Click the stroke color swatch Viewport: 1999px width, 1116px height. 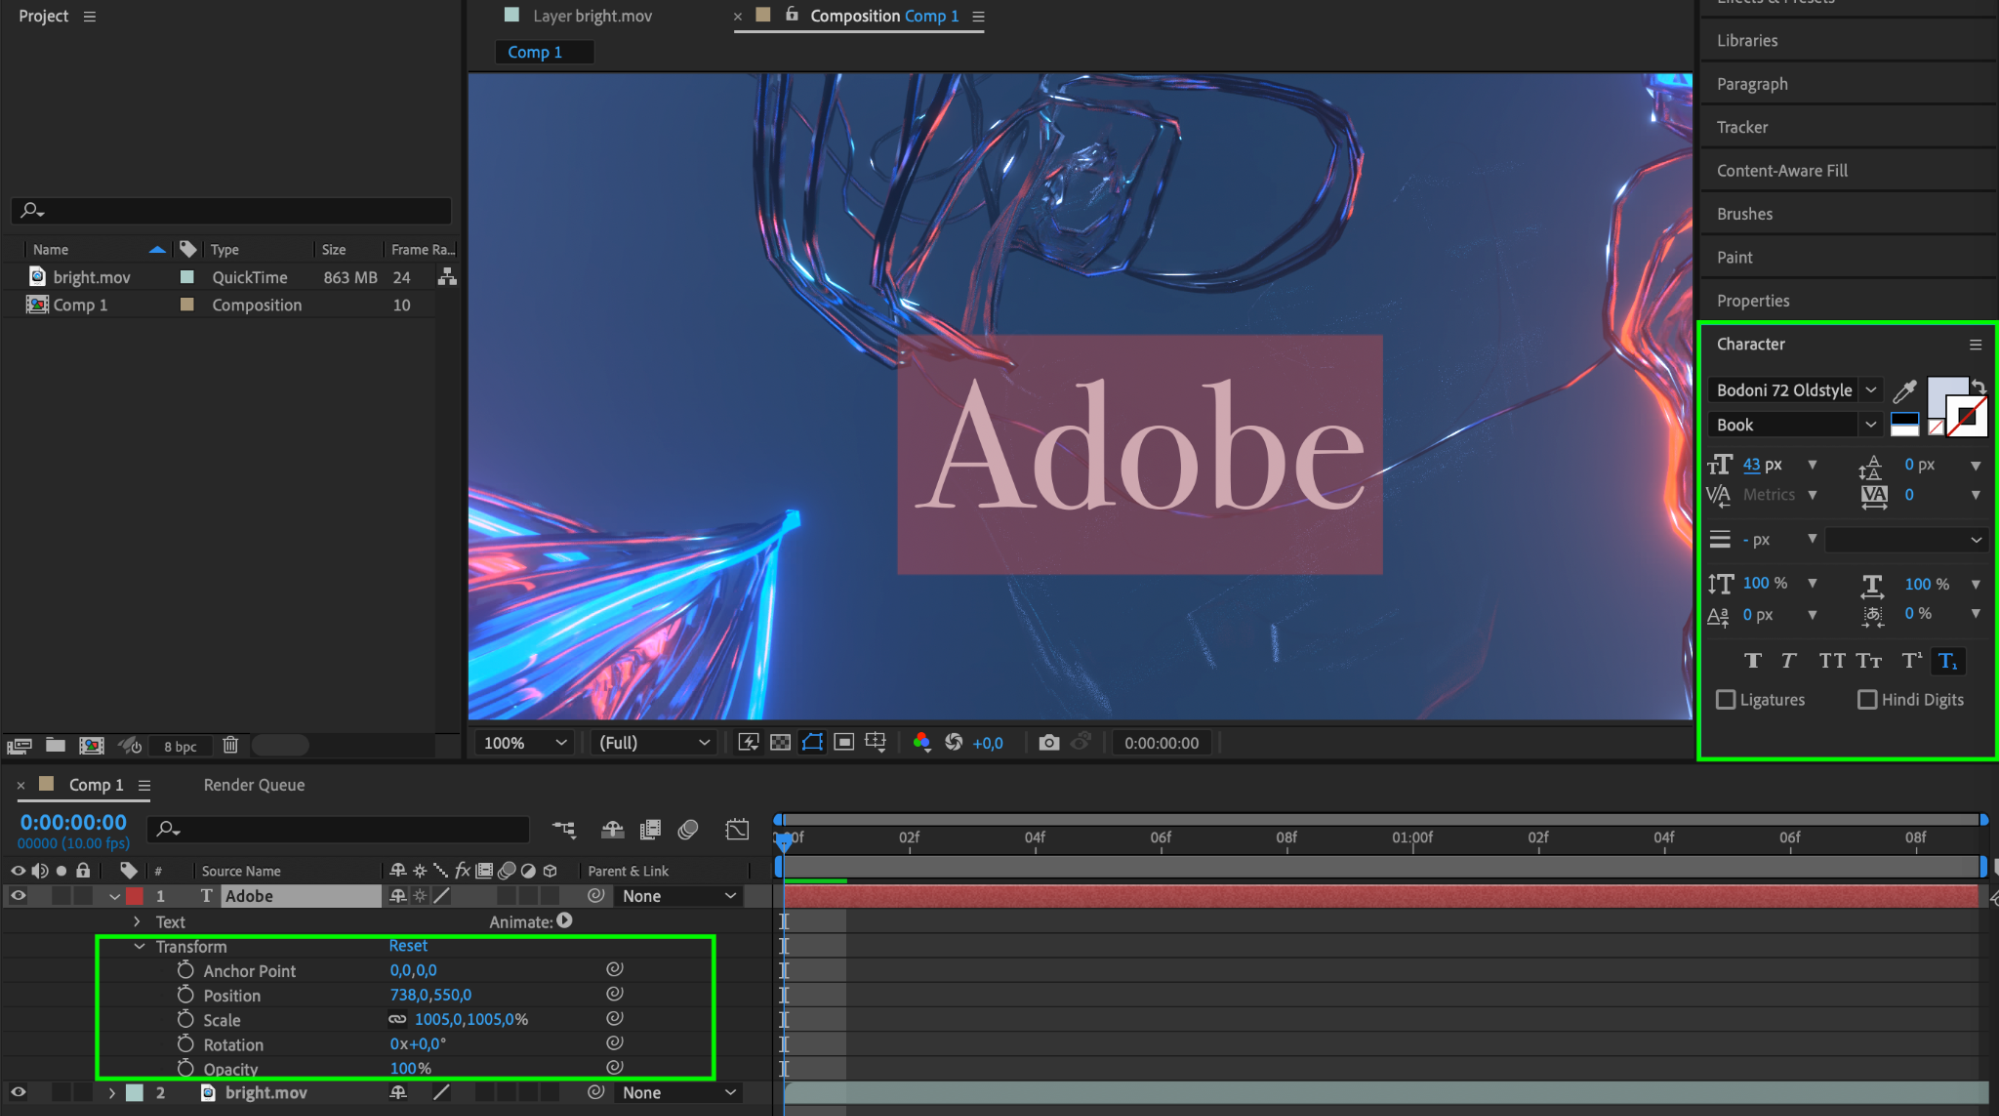click(x=1968, y=416)
